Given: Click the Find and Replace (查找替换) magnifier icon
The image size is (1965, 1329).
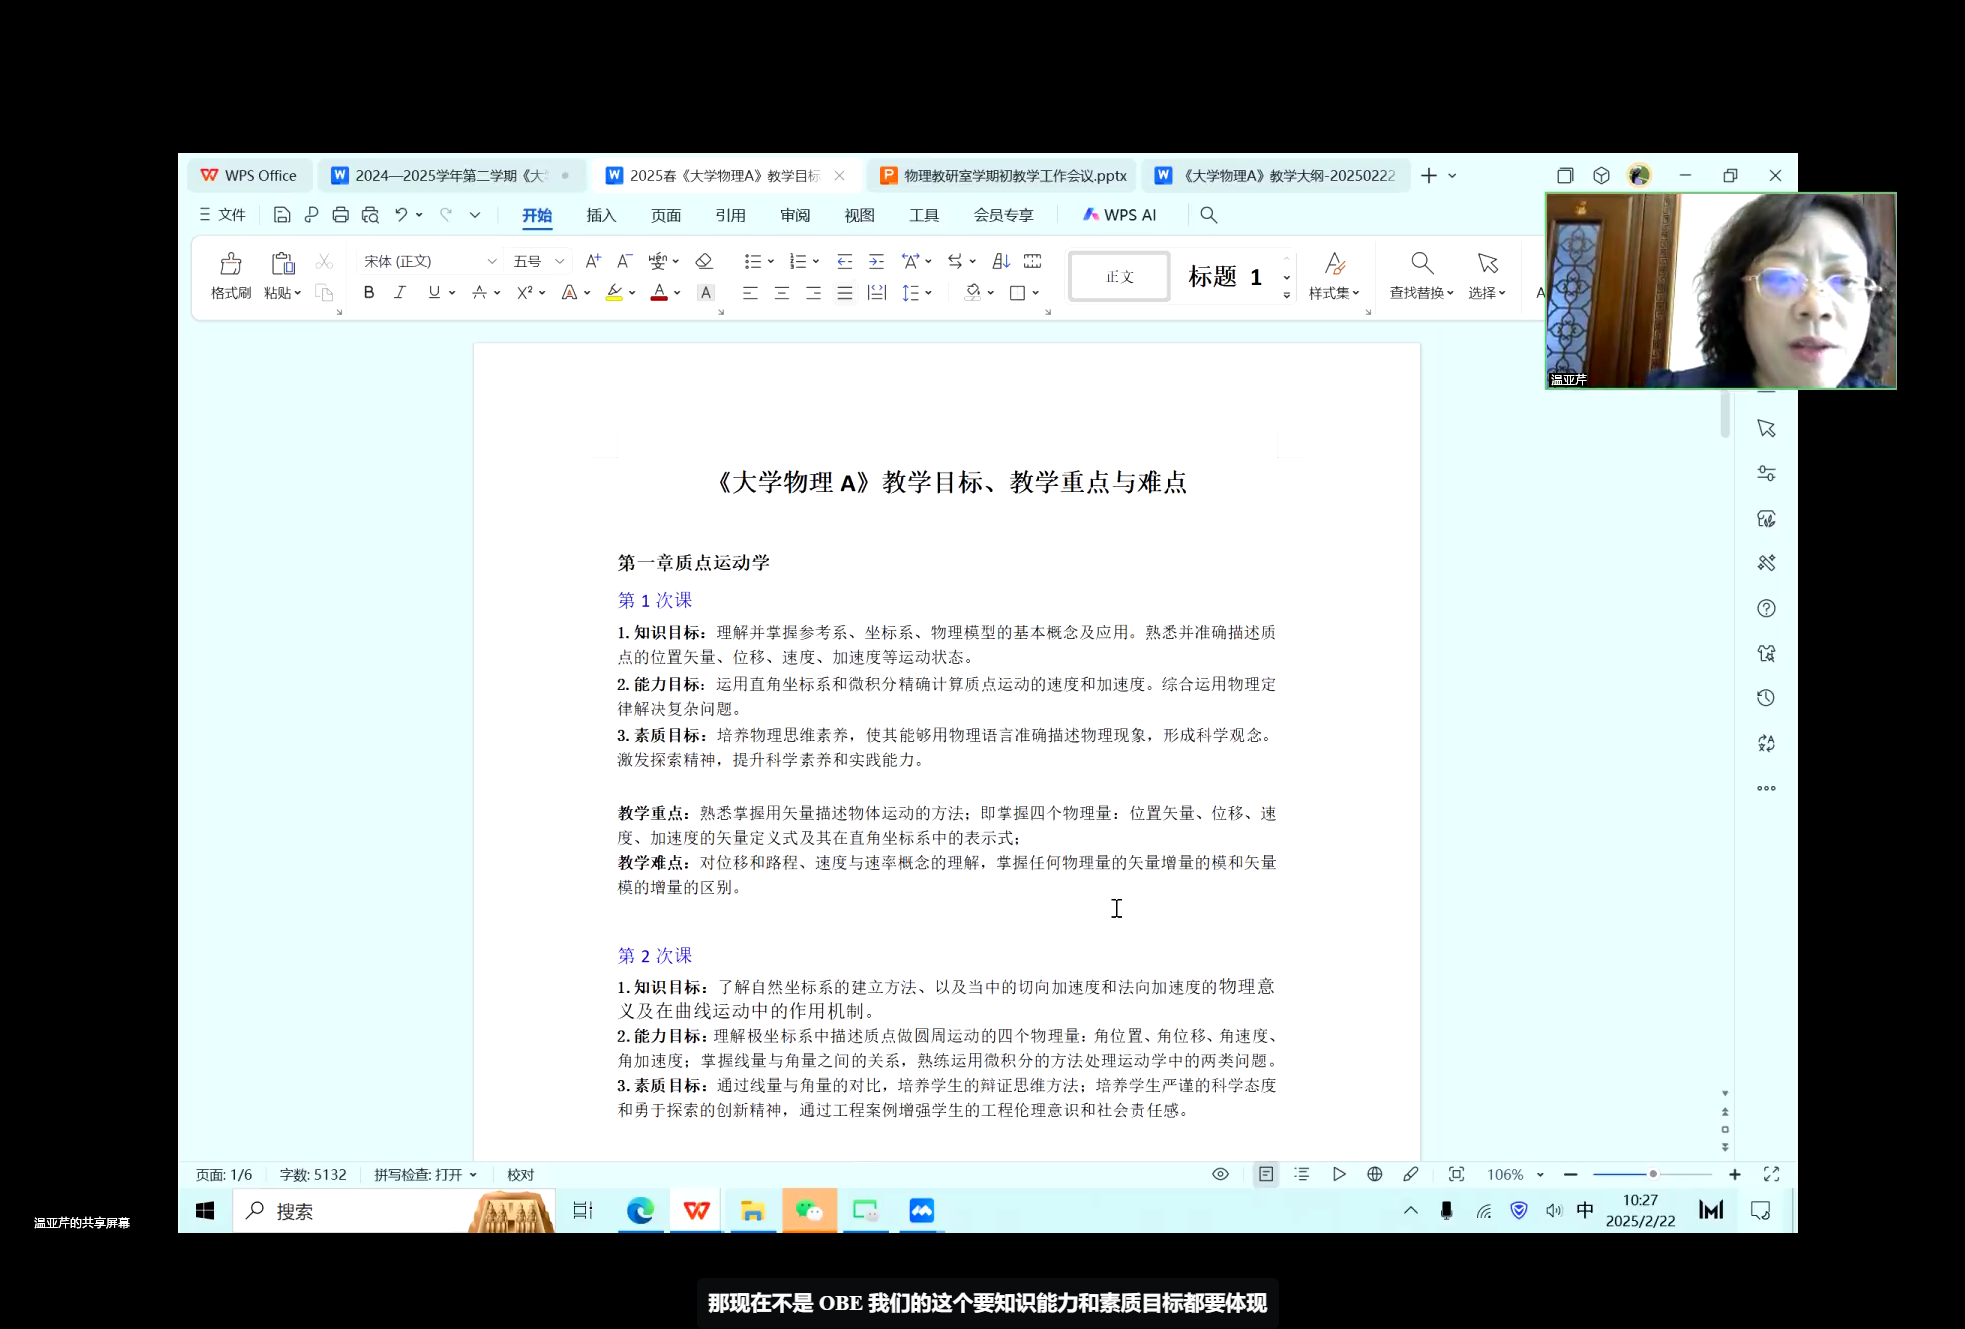Looking at the screenshot, I should (x=1421, y=264).
